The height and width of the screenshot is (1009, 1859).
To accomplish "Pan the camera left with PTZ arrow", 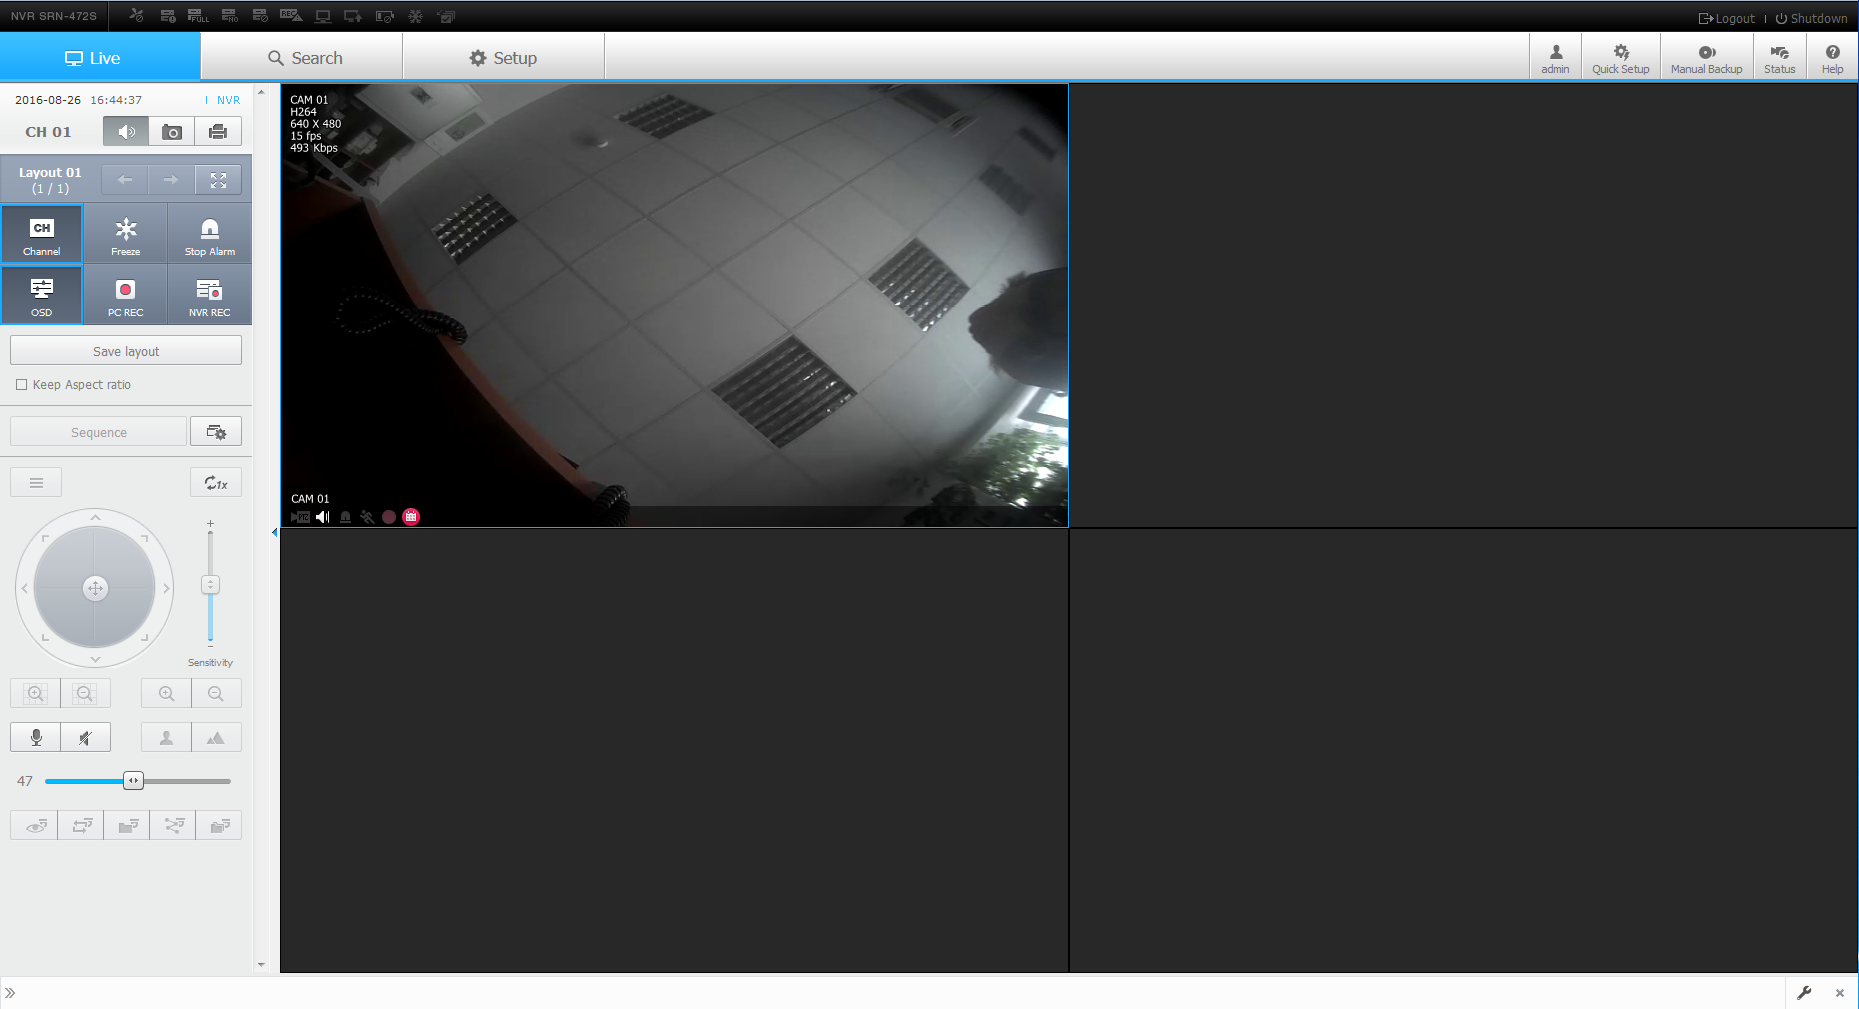I will click(x=24, y=588).
